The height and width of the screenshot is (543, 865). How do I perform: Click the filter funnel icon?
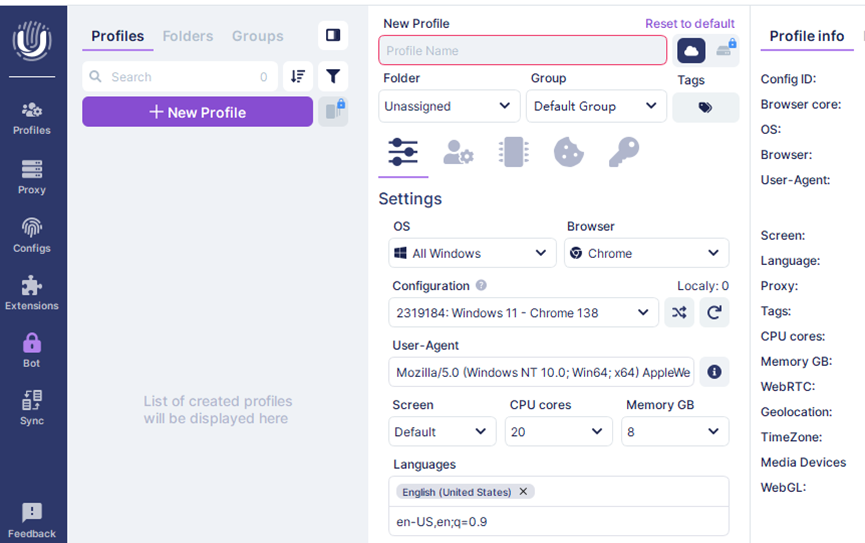pyautogui.click(x=333, y=76)
